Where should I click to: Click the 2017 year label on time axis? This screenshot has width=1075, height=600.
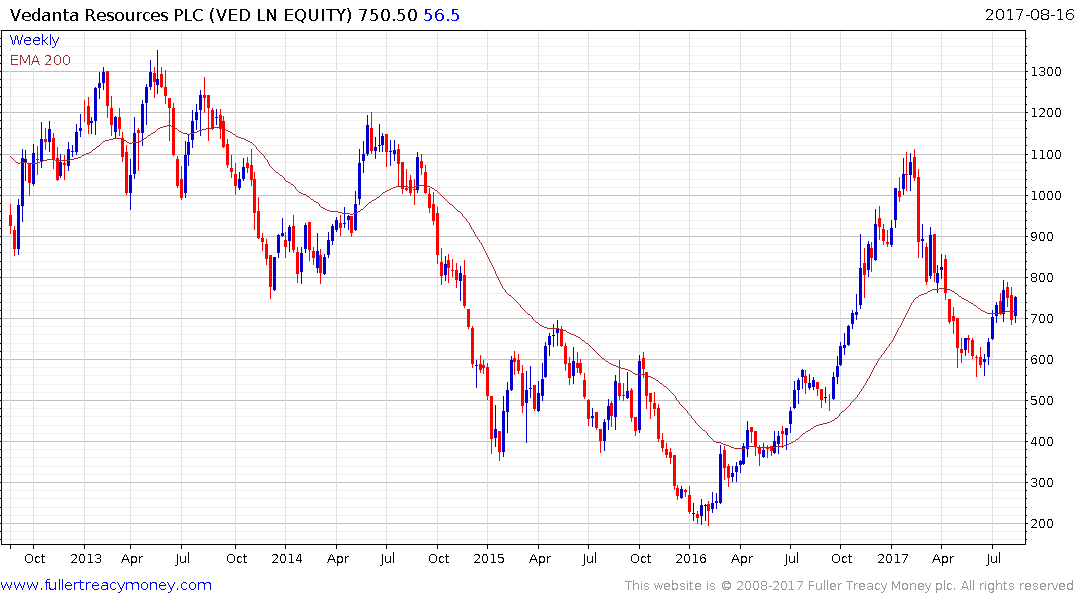click(x=893, y=558)
